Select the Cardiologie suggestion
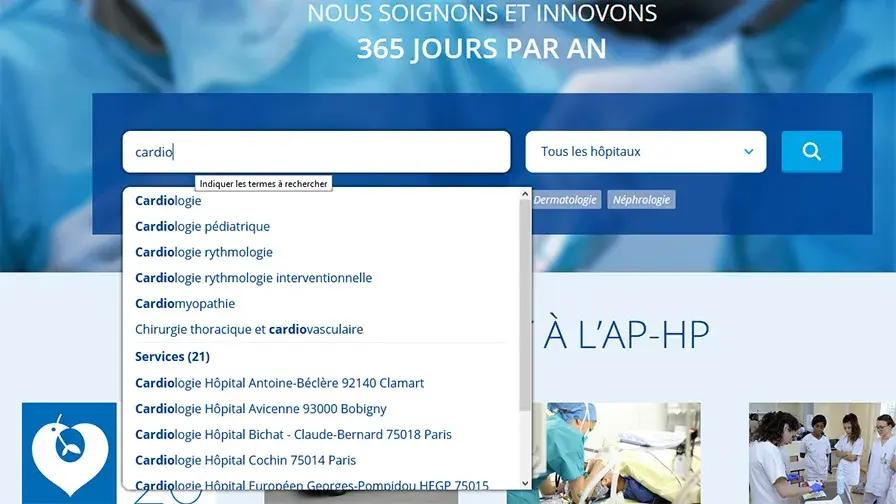 (168, 201)
